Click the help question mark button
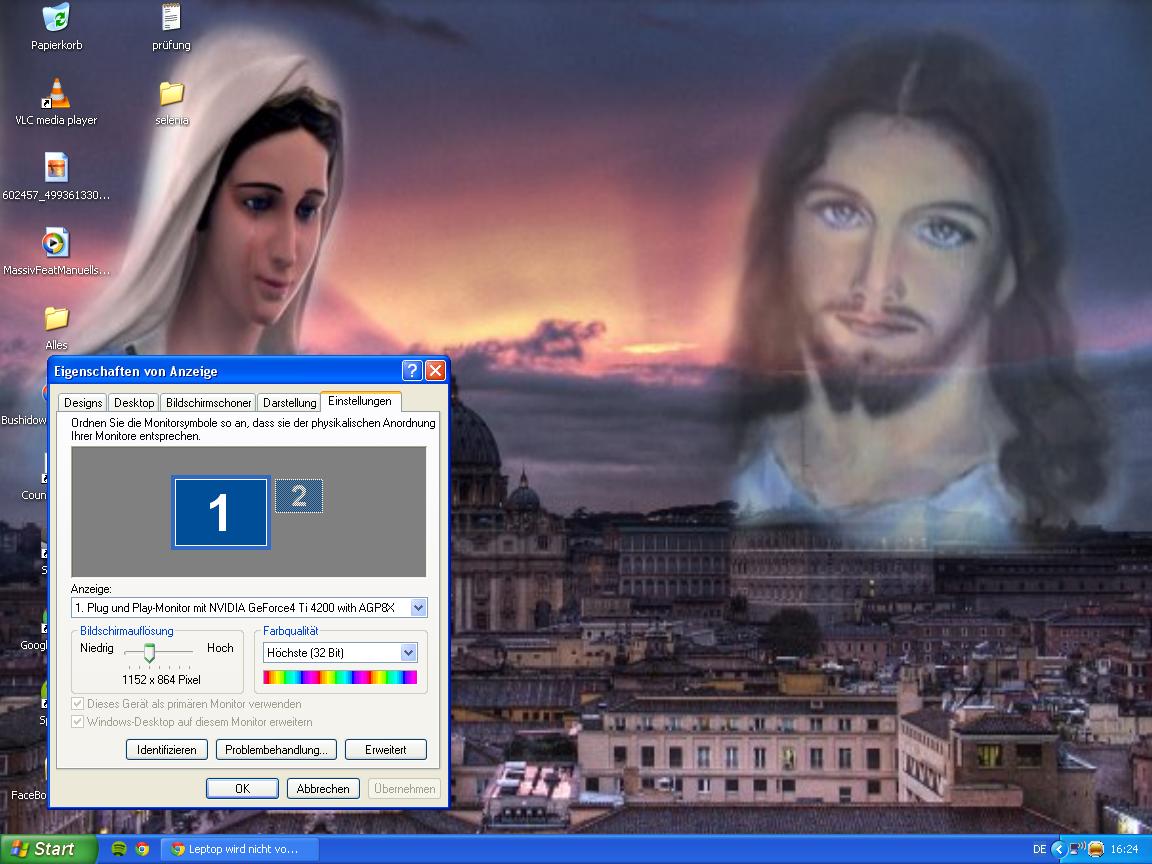Viewport: 1152px width, 864px height. 412,371
